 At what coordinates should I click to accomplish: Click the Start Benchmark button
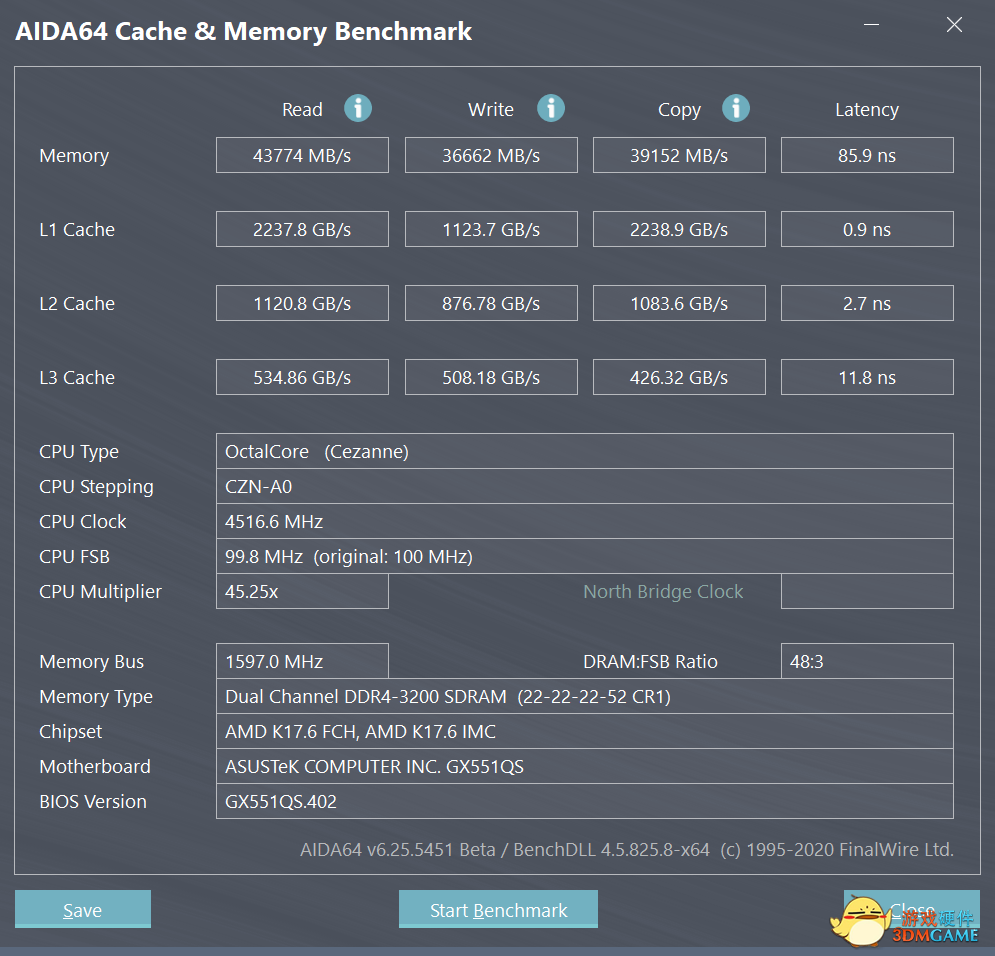coord(498,910)
